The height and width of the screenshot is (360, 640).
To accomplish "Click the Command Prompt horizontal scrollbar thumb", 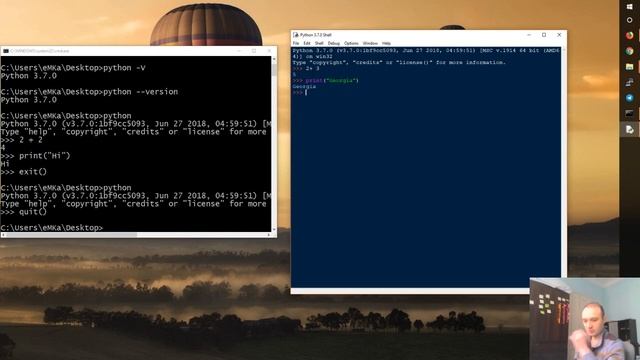I will click(71, 235).
